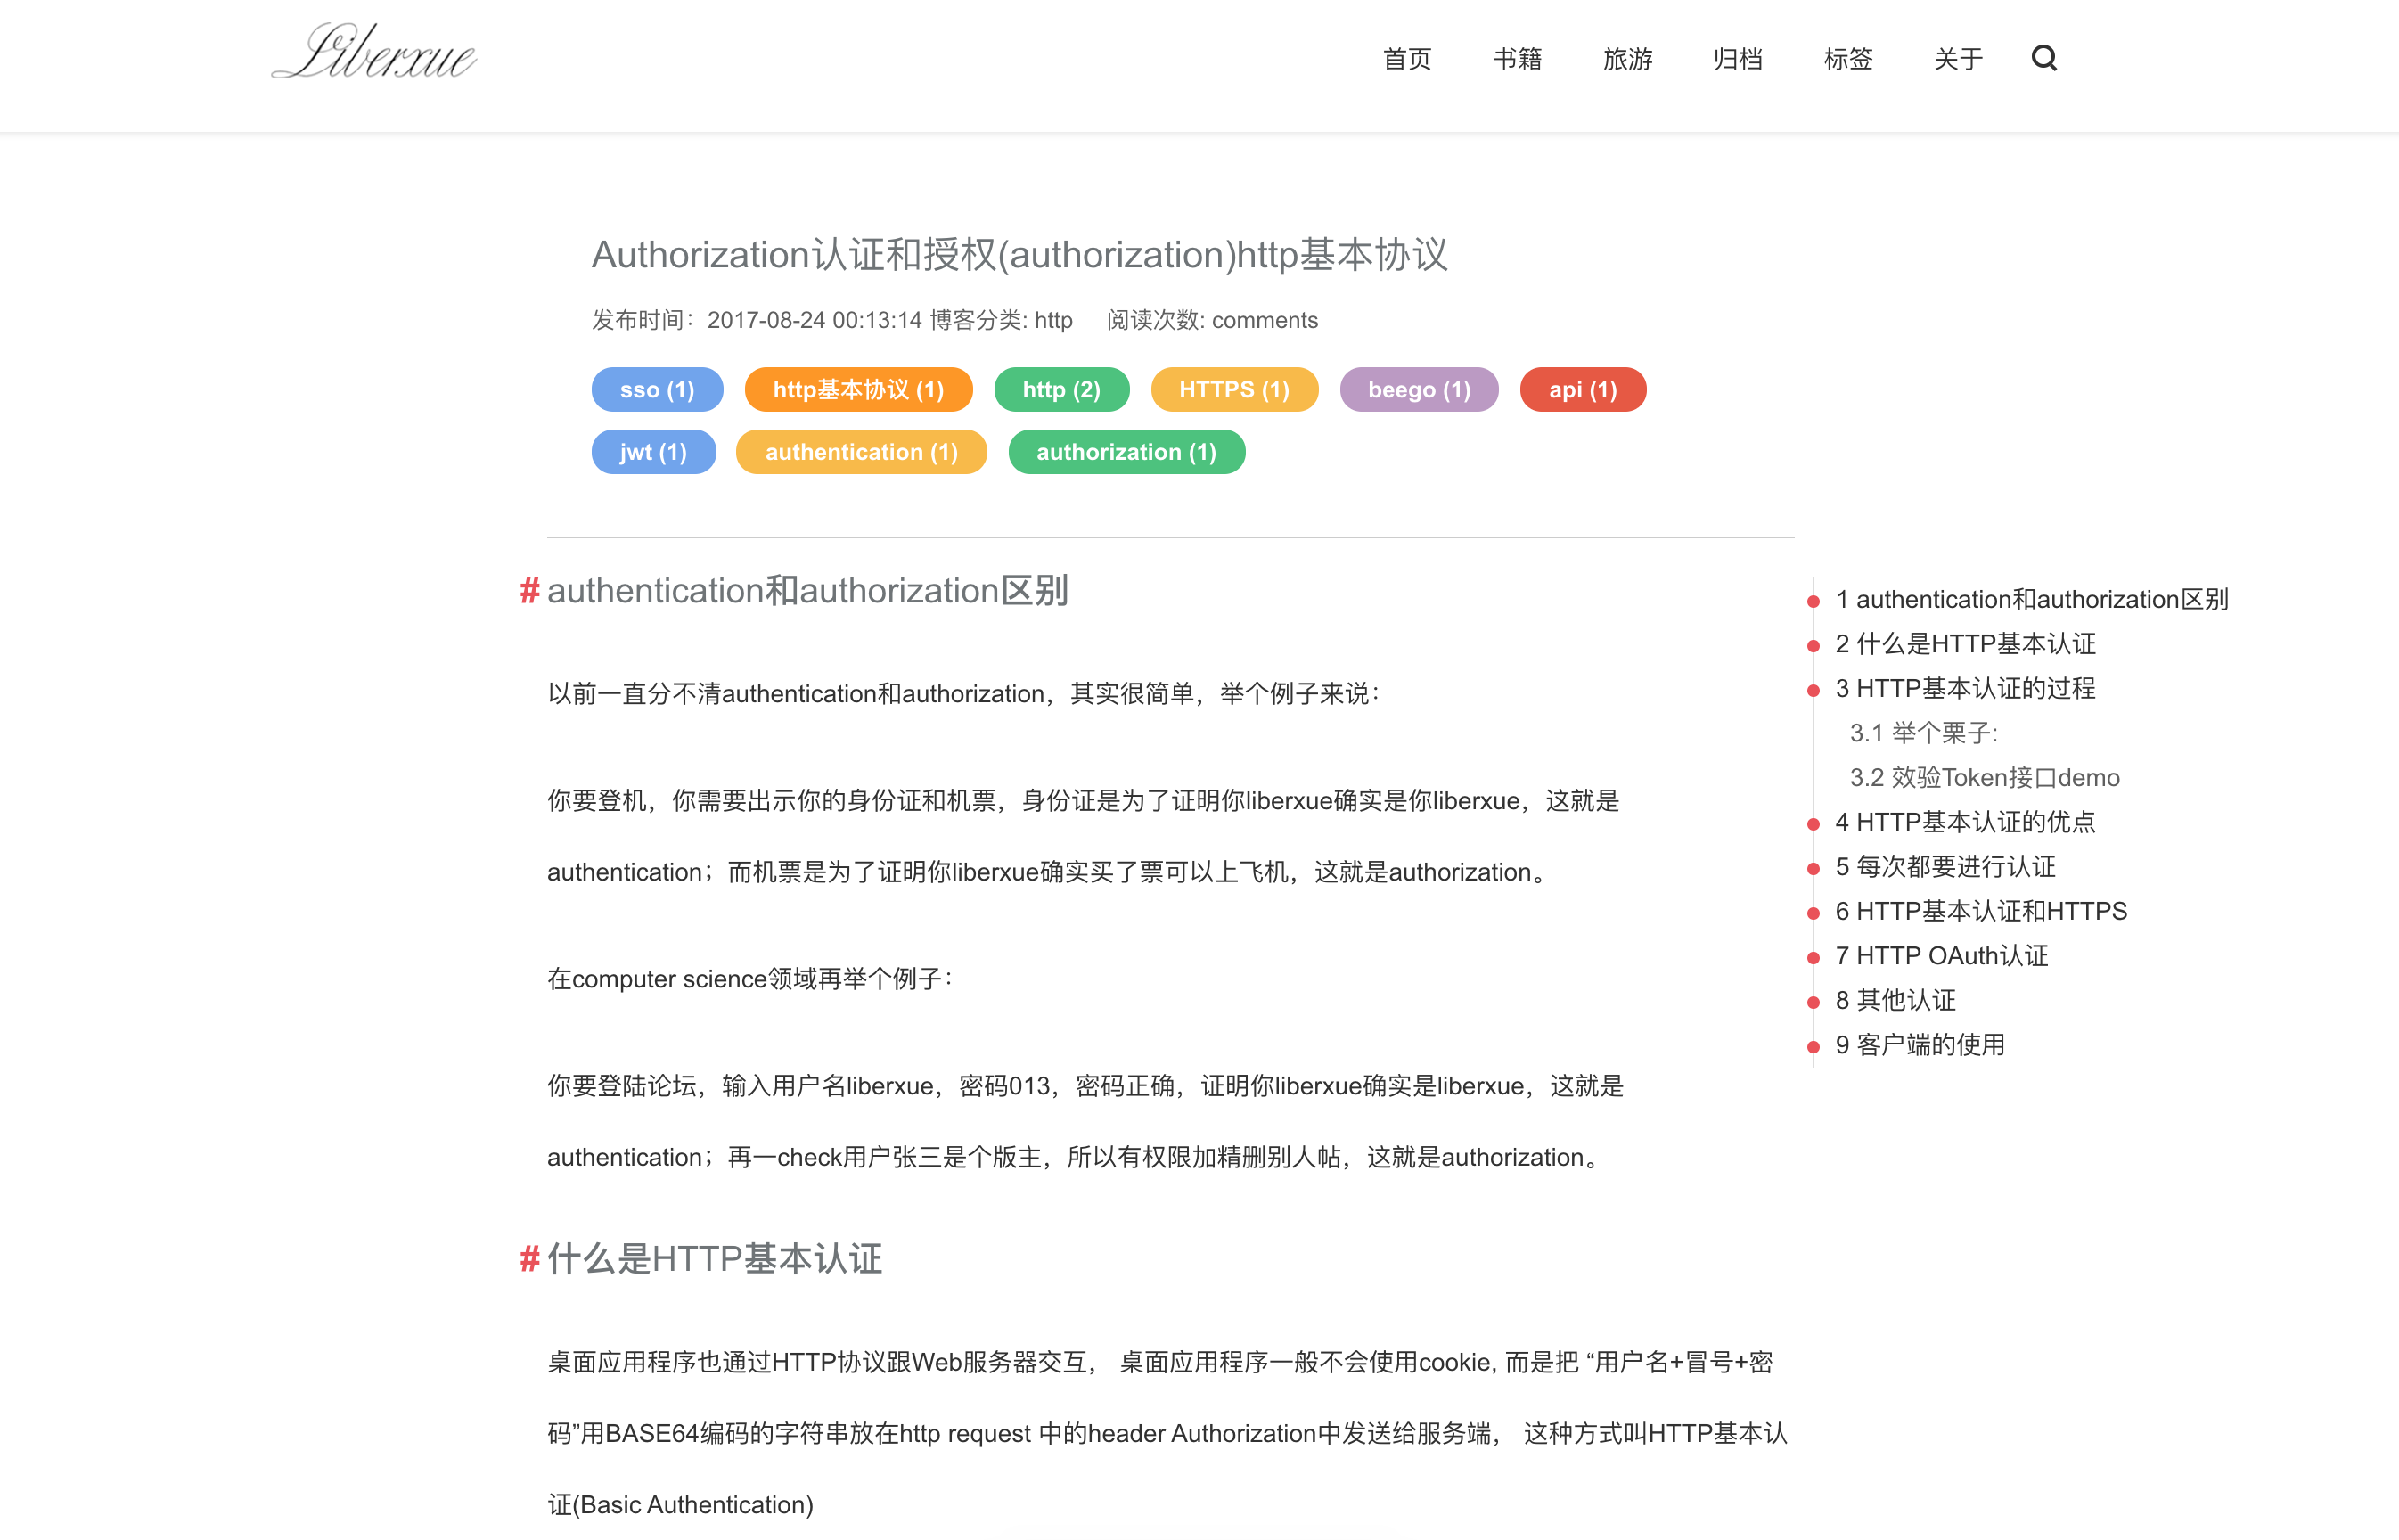Open the 归档 archive page
Screen dimensions: 2399x1540
[x=1737, y=59]
